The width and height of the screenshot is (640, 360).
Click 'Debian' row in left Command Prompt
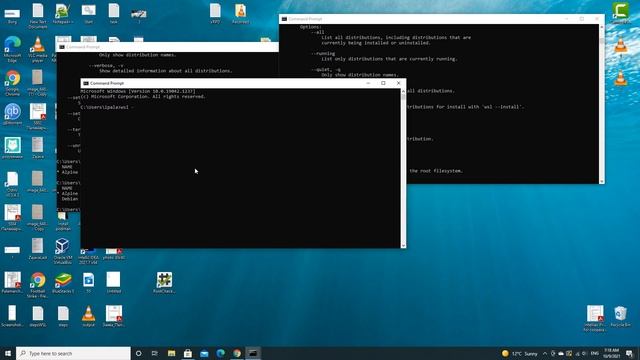pos(70,199)
